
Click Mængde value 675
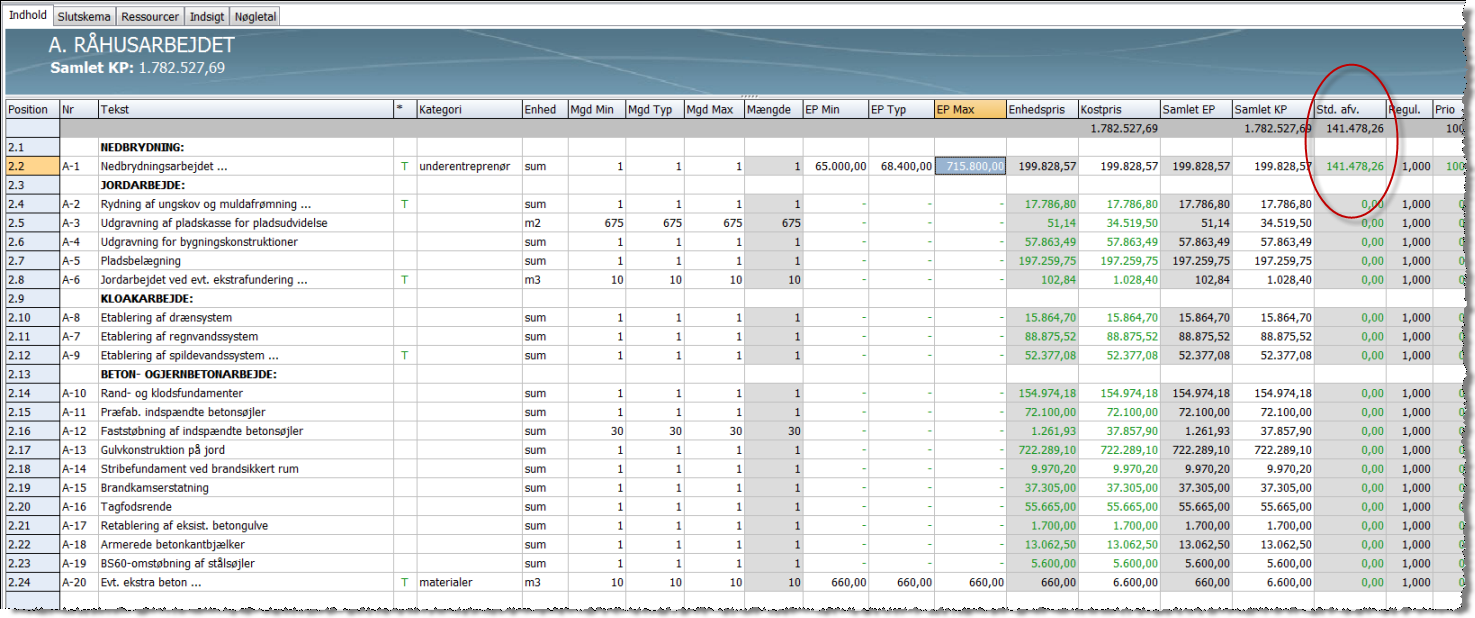click(x=774, y=223)
